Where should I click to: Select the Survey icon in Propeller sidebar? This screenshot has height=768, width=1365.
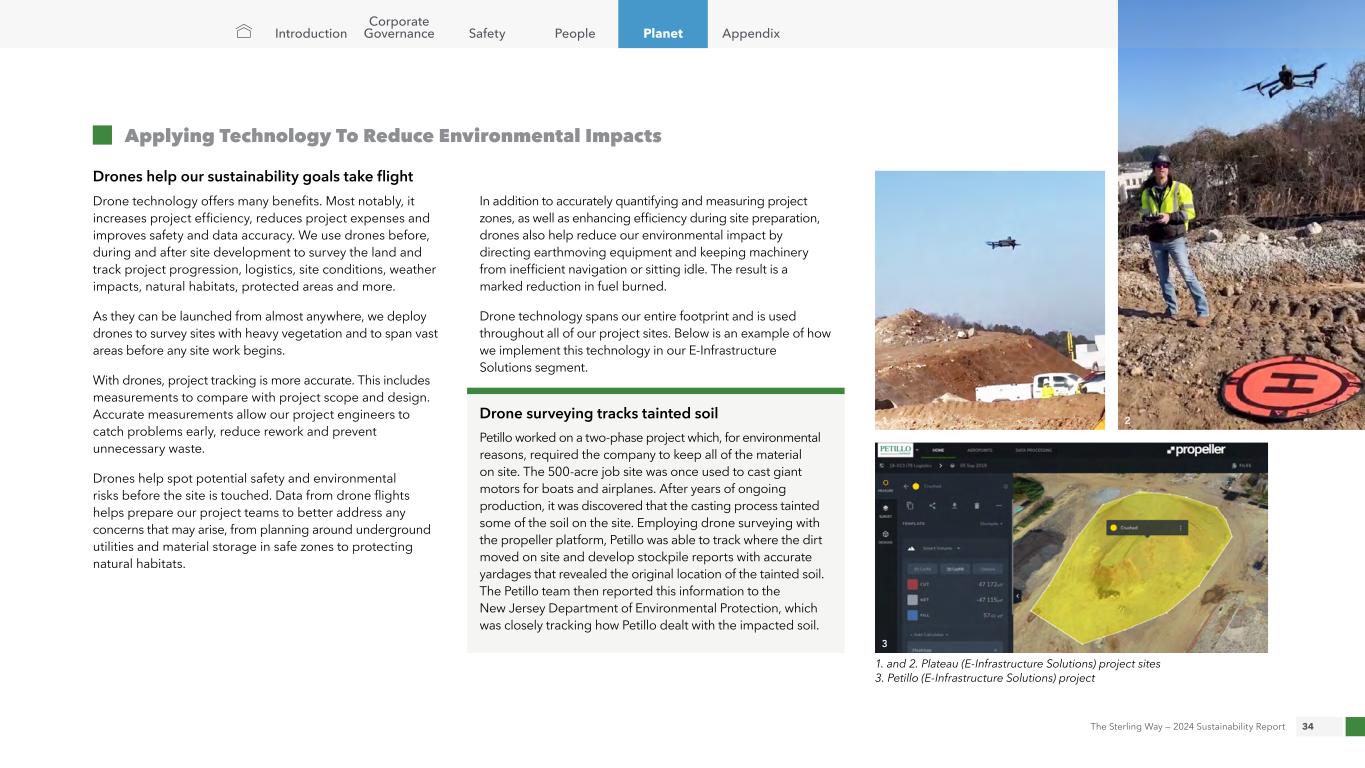(x=885, y=511)
